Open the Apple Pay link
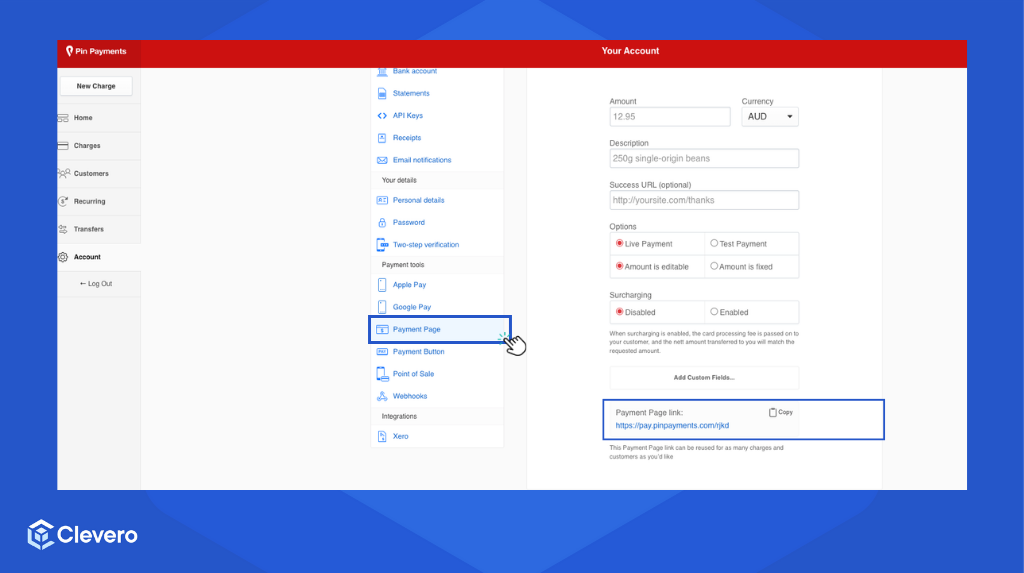 point(409,285)
